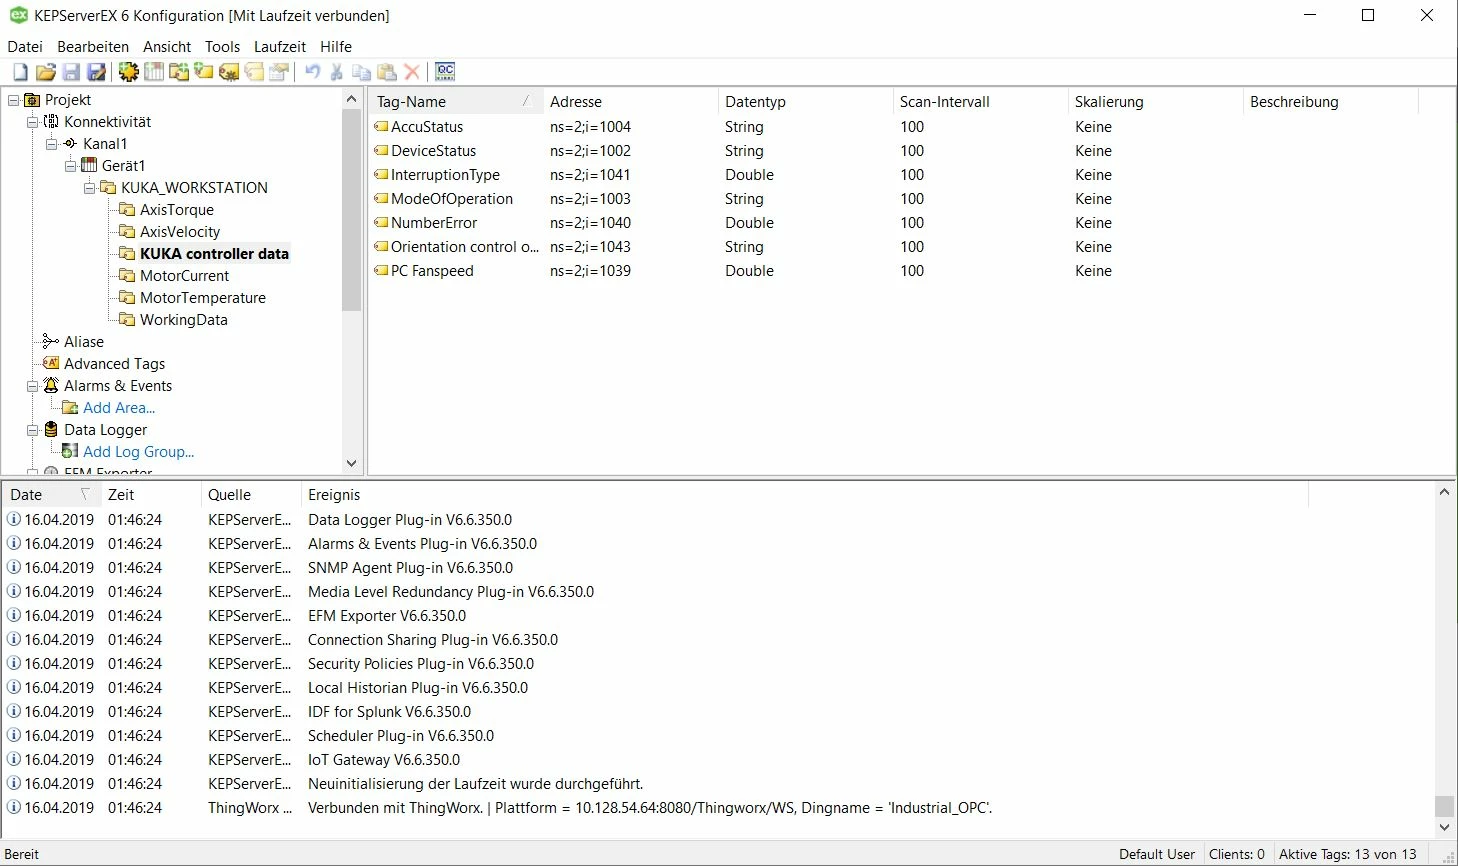1458x866 pixels.
Task: Open properties from the toolbar
Action: coord(279,72)
